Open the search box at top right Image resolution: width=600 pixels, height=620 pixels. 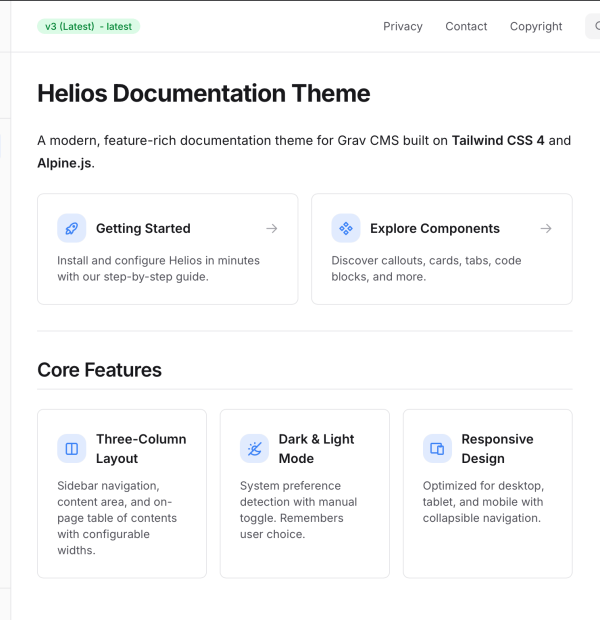[592, 26]
